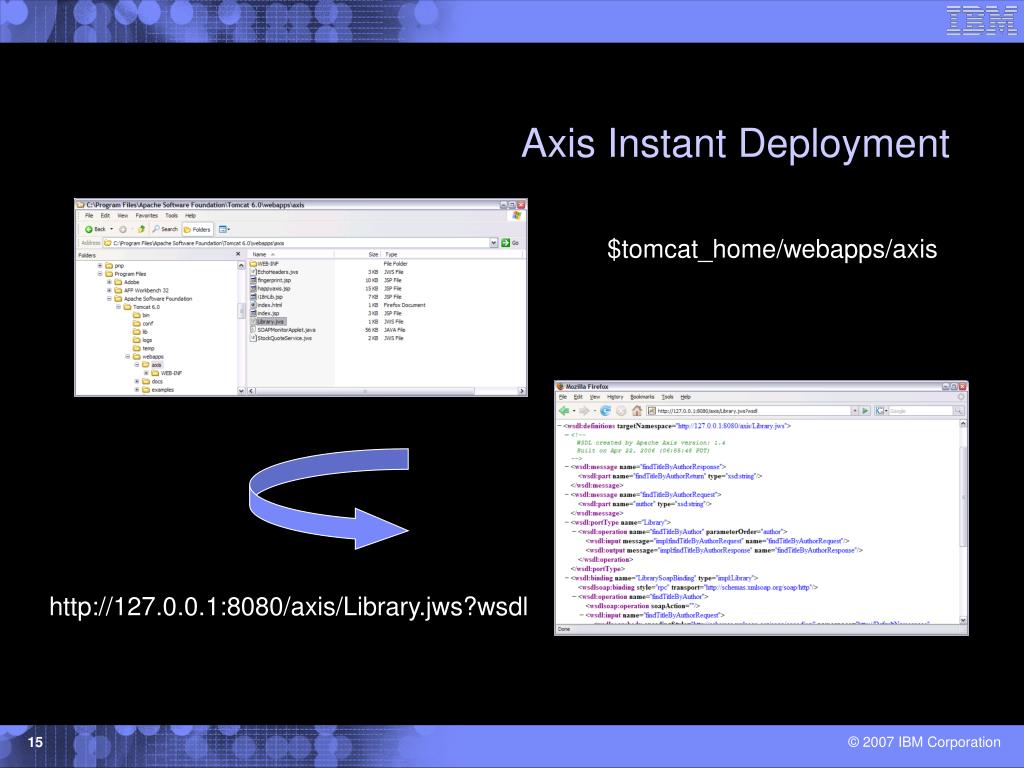Select Library.jws file

268,322
